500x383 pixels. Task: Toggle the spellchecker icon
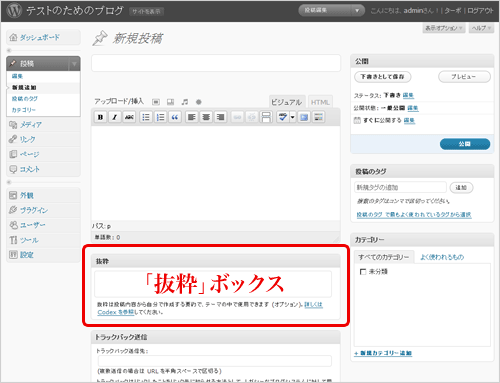point(283,117)
